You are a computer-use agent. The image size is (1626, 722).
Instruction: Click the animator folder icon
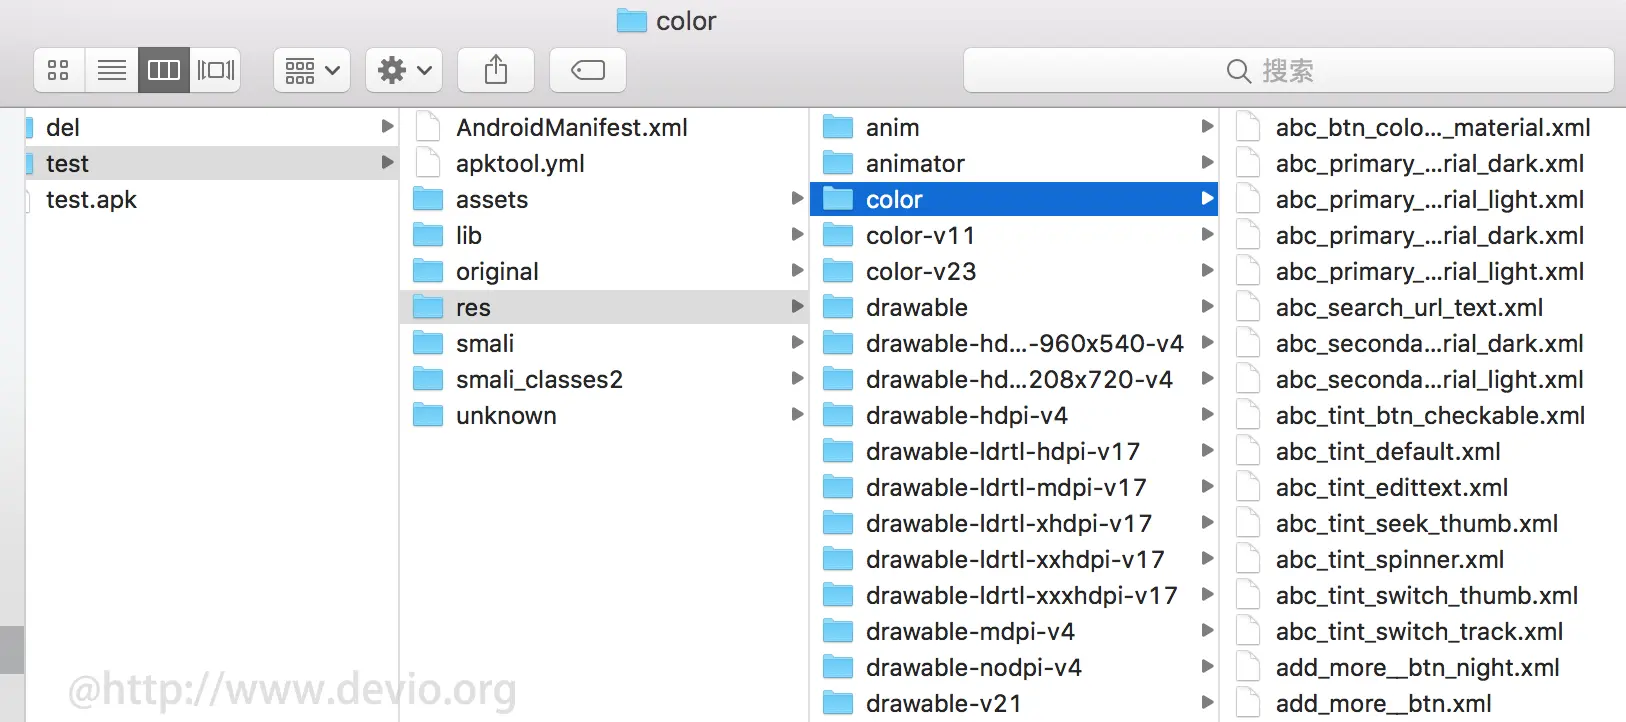tap(838, 163)
